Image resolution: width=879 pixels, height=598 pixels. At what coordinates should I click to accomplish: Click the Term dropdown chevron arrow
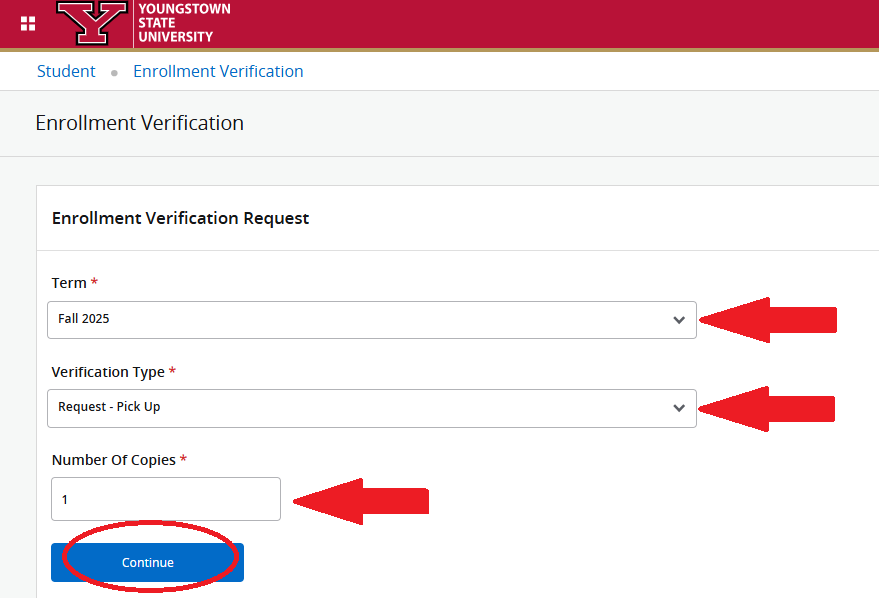coord(680,320)
